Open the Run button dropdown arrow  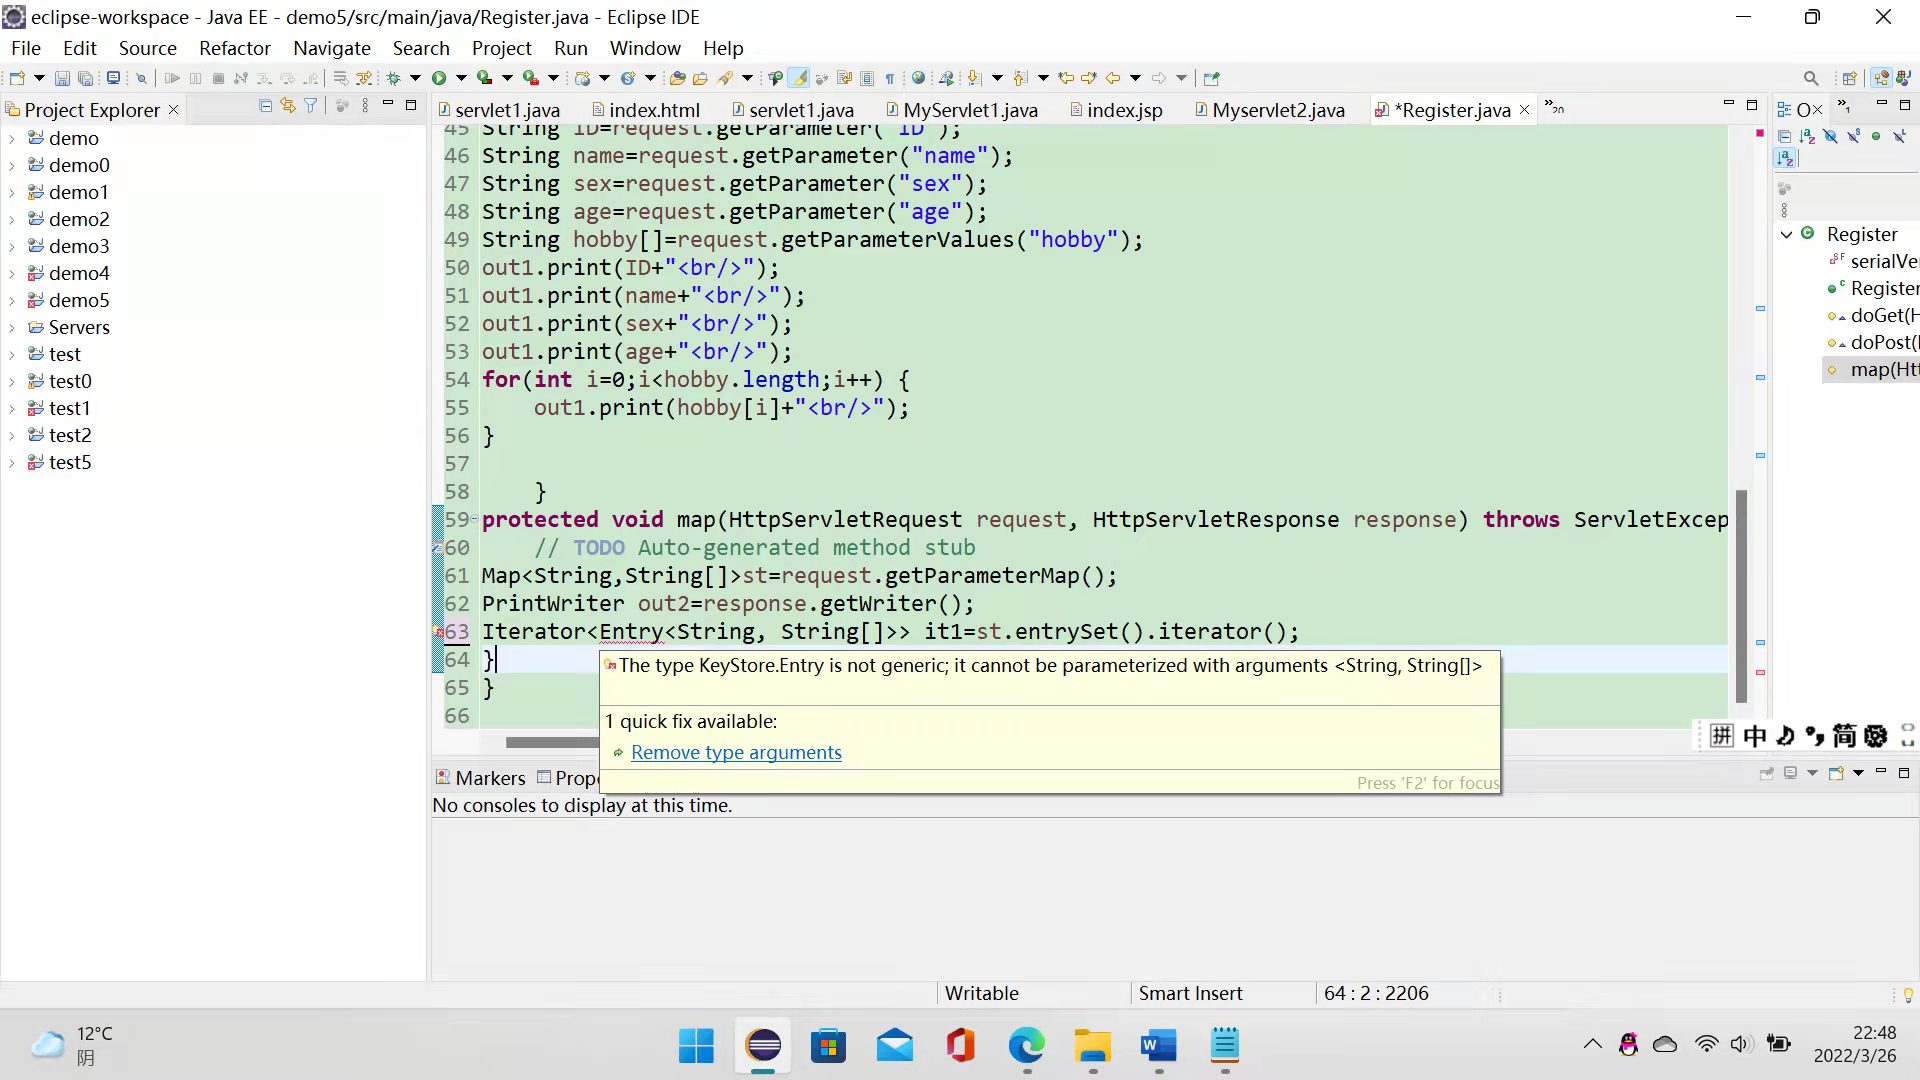(461, 77)
